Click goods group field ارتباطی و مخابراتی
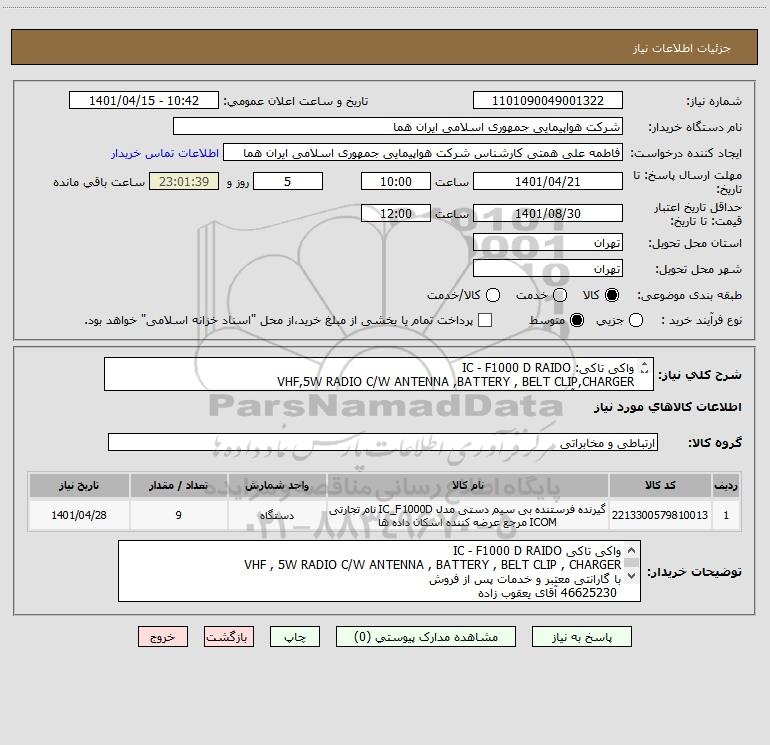This screenshot has width=770, height=745. tap(383, 442)
